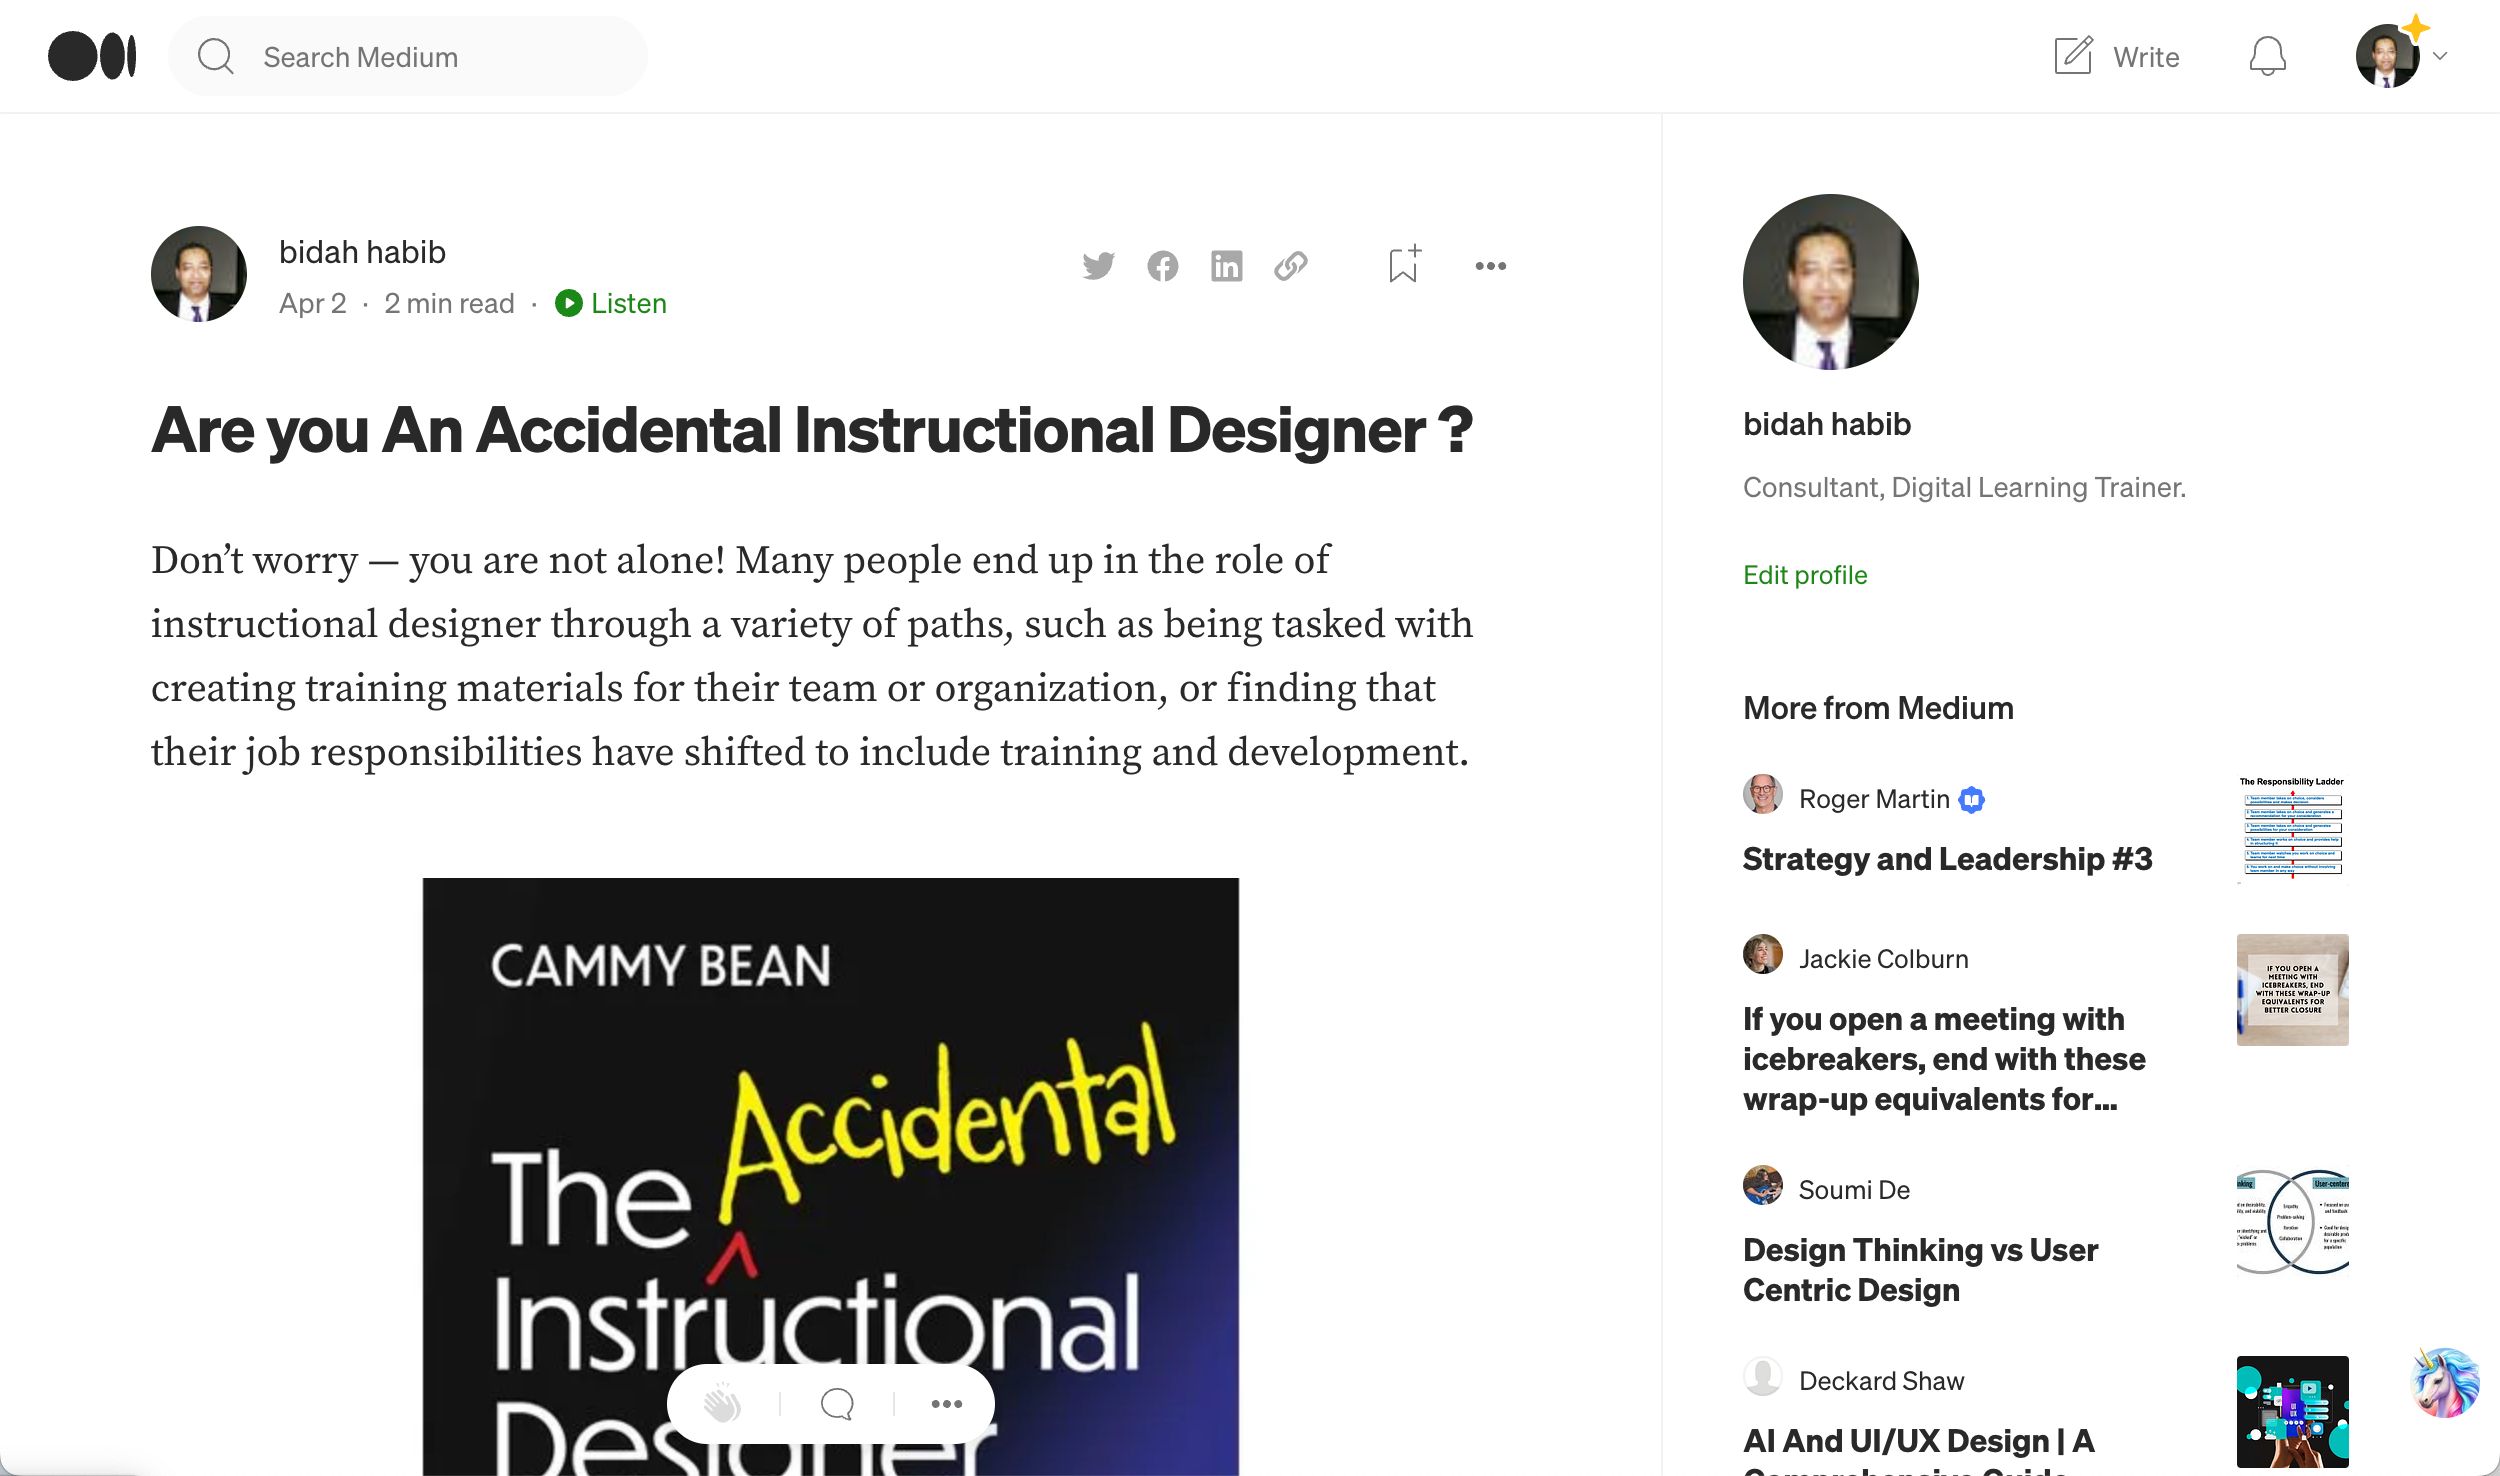Open the AI UI/UX article thumbnail
The width and height of the screenshot is (2500, 1476).
(2292, 1412)
